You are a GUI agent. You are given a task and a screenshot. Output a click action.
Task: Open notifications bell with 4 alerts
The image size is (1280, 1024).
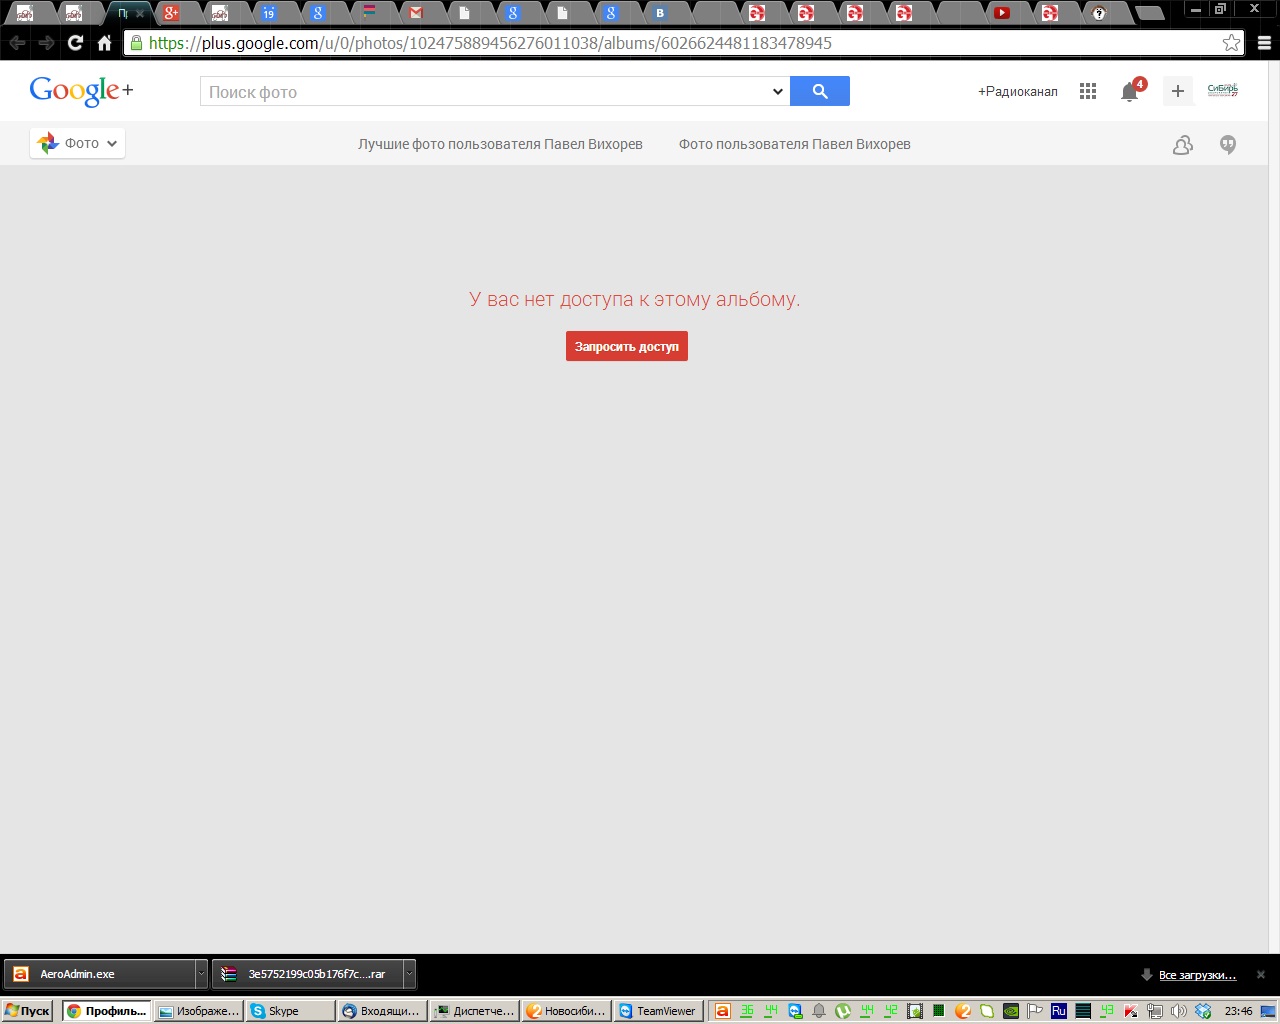click(x=1130, y=92)
